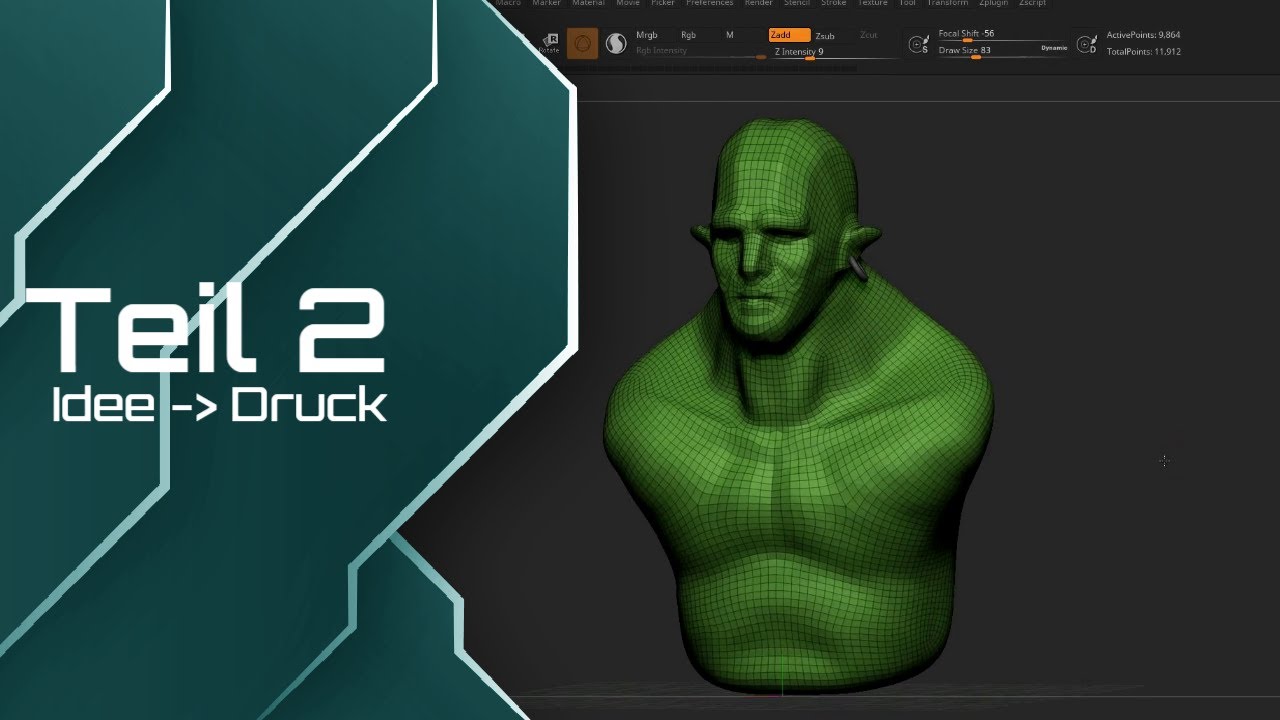Switch to Zsub mode
Screen dimensions: 1280x720
(825, 36)
